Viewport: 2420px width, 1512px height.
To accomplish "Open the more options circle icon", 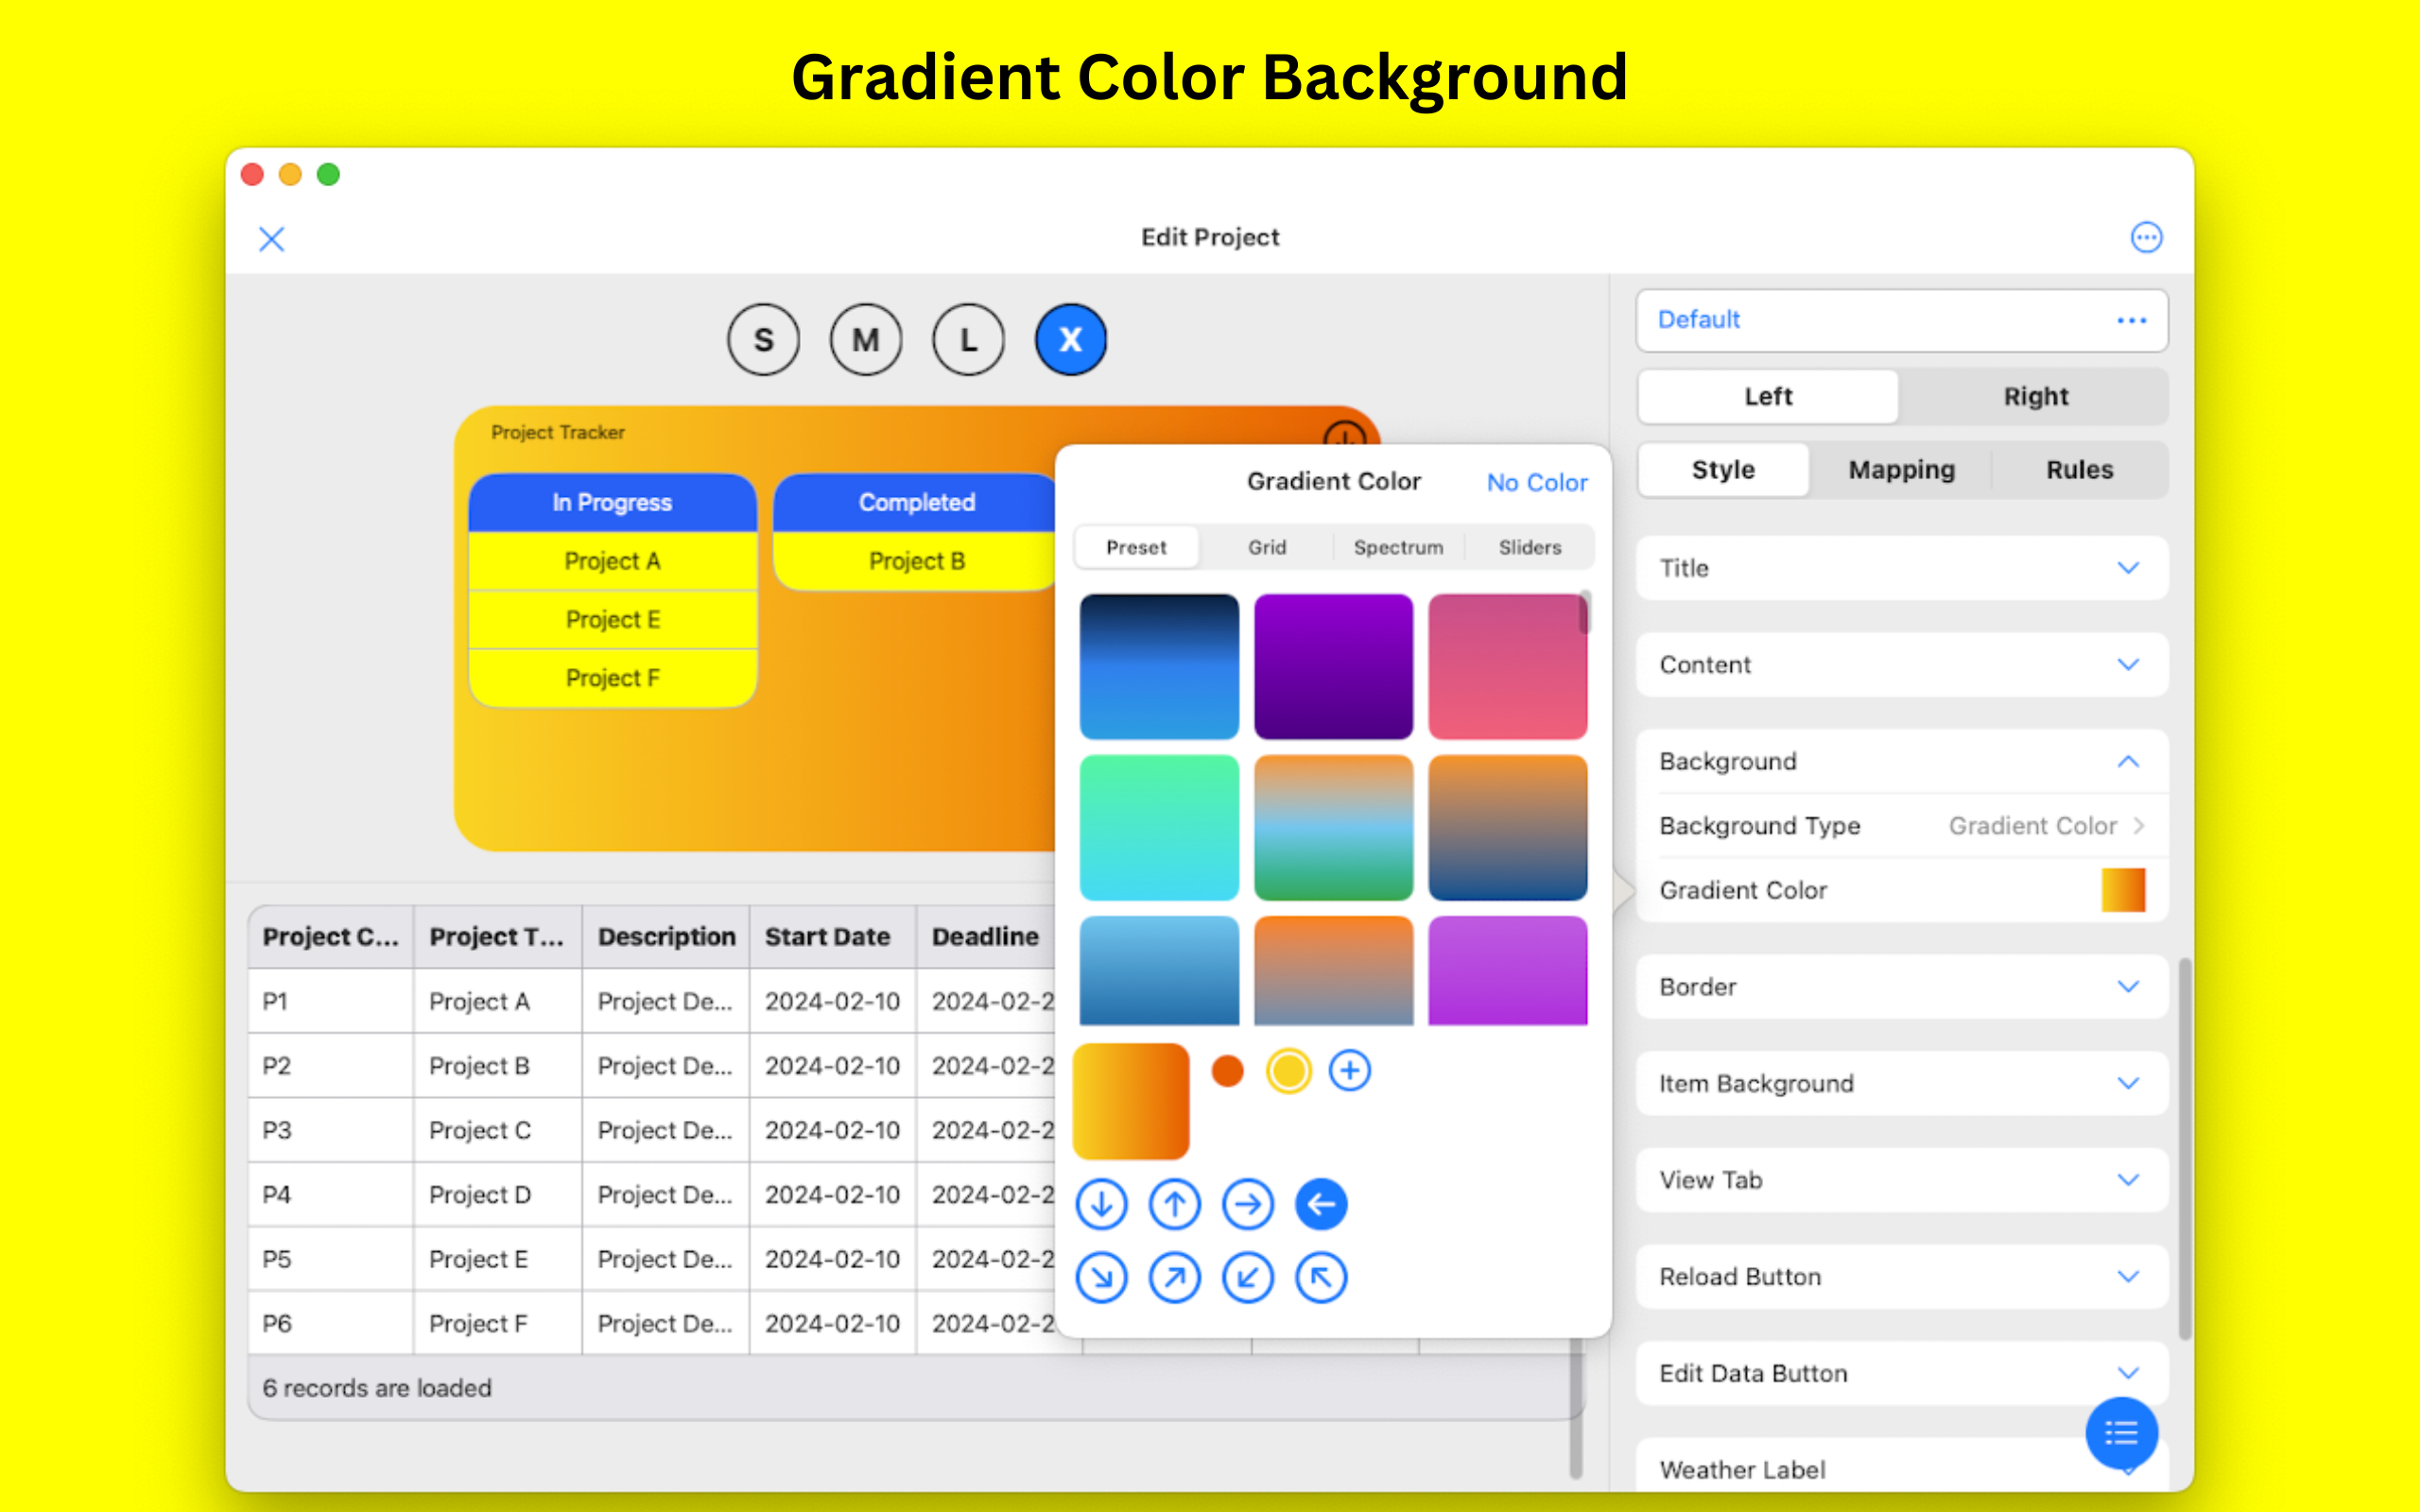I will pyautogui.click(x=2146, y=238).
